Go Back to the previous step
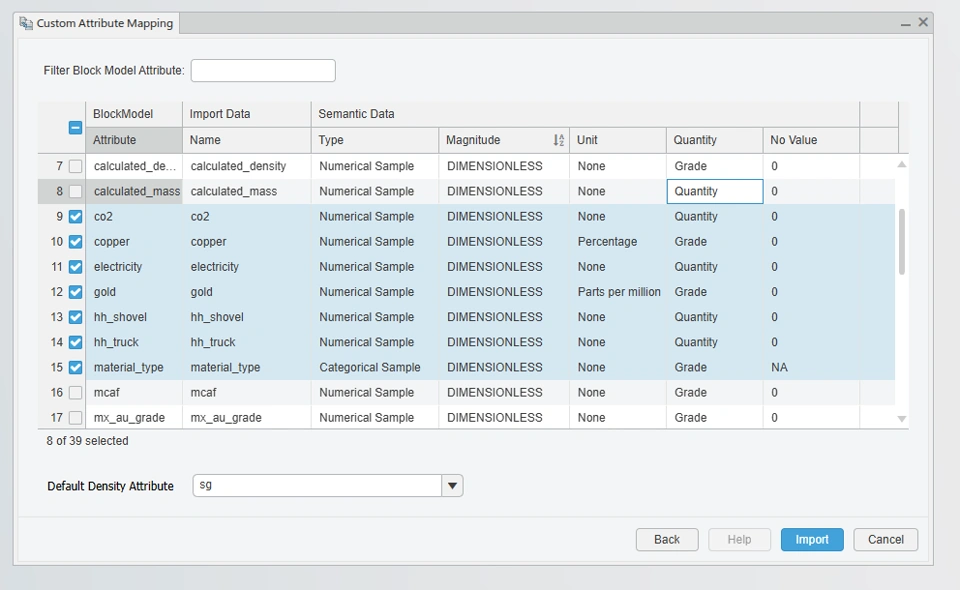Screen dimensions: 960x590 point(667,540)
